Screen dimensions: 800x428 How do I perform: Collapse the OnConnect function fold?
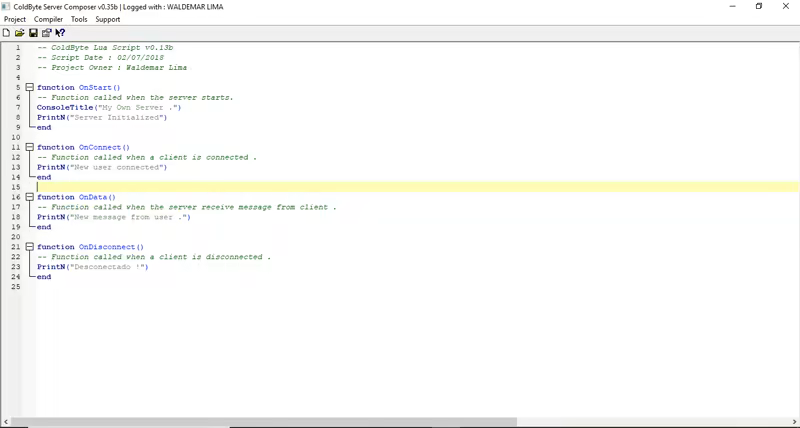[x=29, y=148]
